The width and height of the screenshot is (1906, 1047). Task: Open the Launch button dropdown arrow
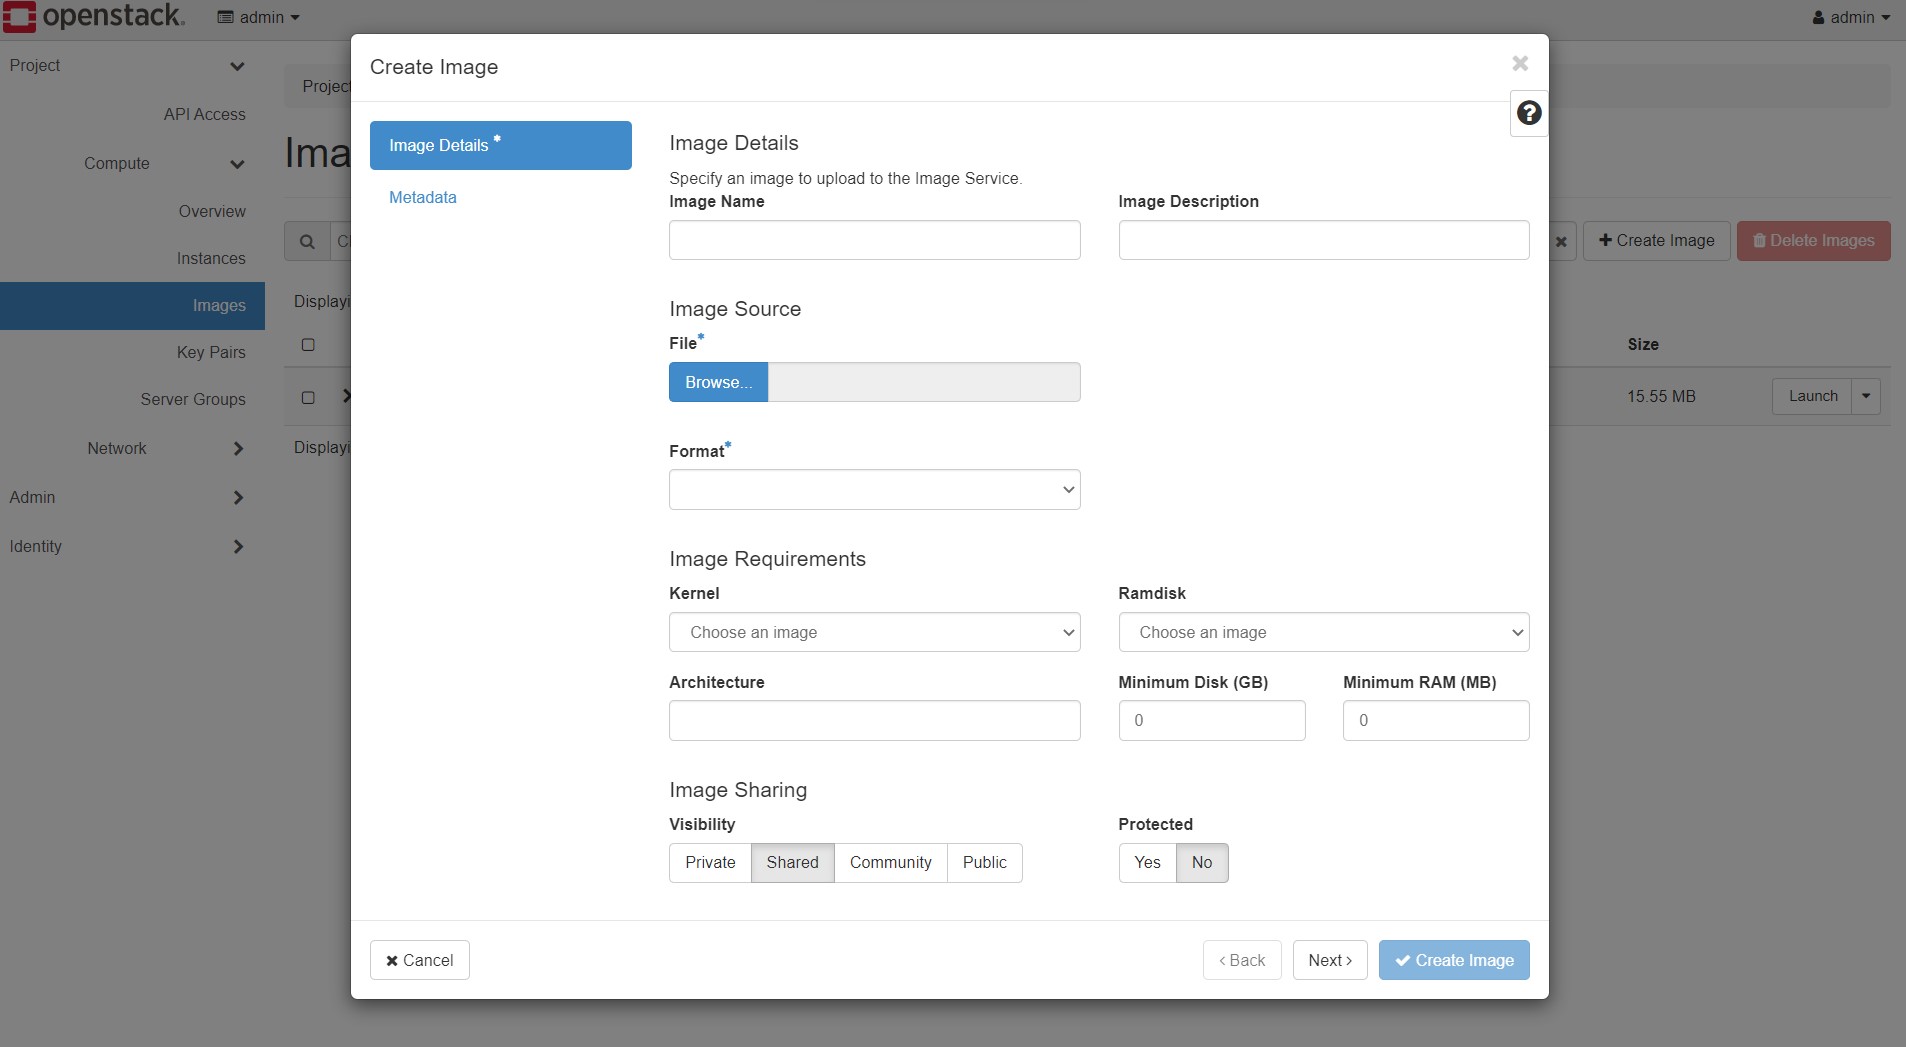pyautogui.click(x=1866, y=396)
